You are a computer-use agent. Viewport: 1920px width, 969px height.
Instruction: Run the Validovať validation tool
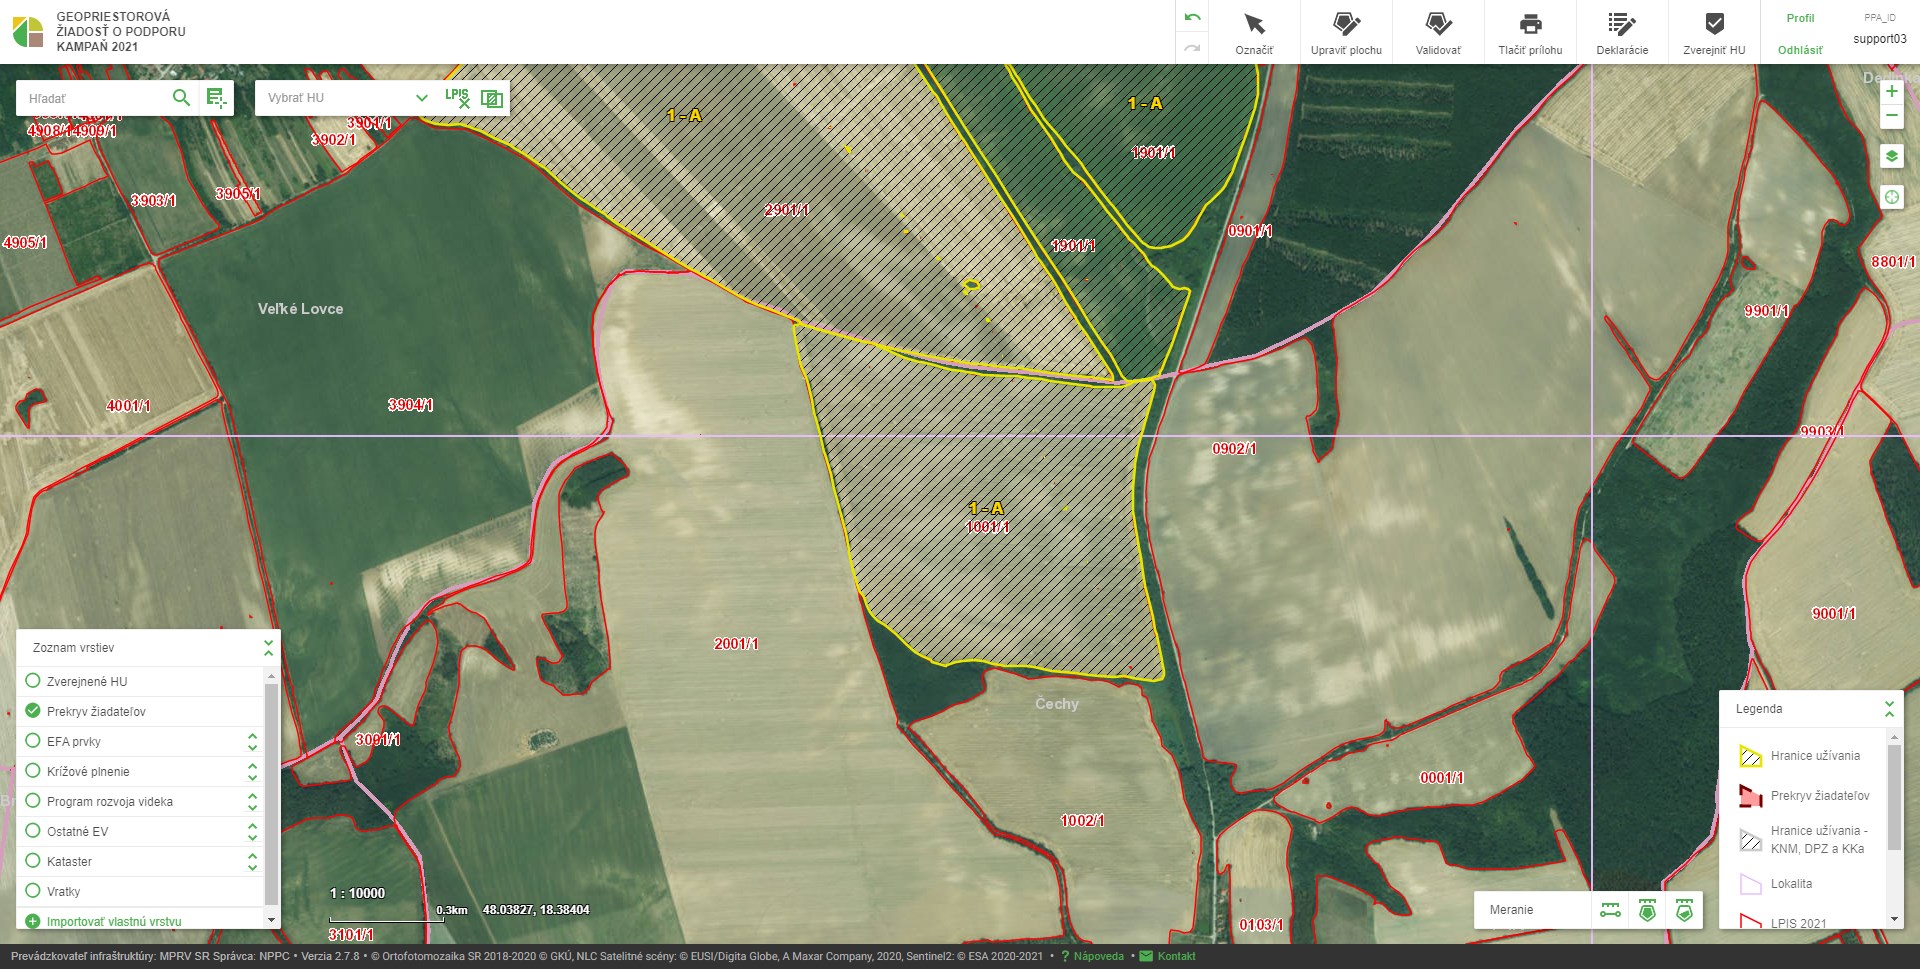coord(1438,32)
